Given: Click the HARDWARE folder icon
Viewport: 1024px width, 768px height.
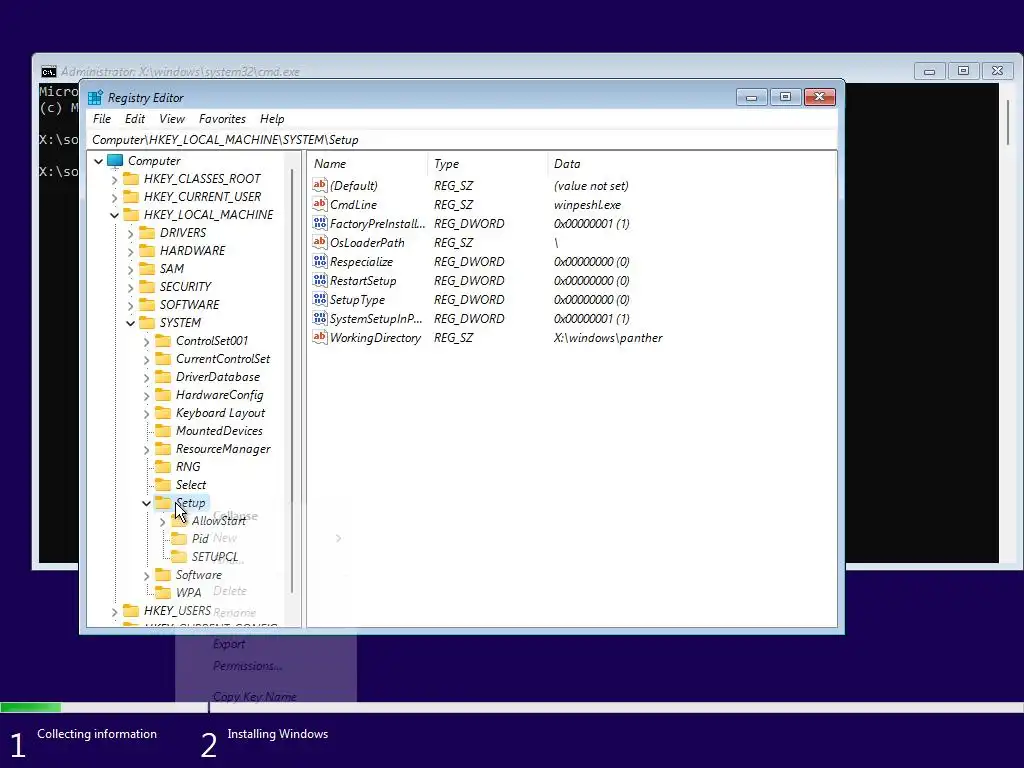Looking at the screenshot, I should tap(148, 251).
